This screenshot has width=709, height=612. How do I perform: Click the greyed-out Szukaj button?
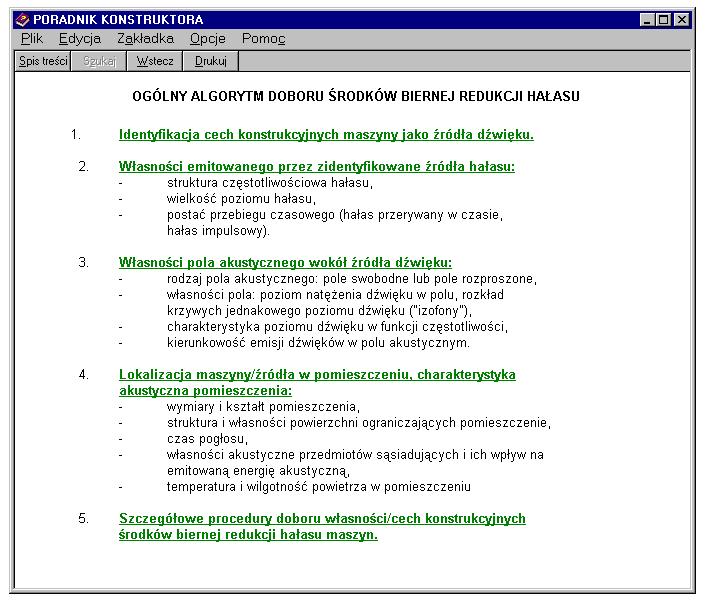click(x=99, y=61)
